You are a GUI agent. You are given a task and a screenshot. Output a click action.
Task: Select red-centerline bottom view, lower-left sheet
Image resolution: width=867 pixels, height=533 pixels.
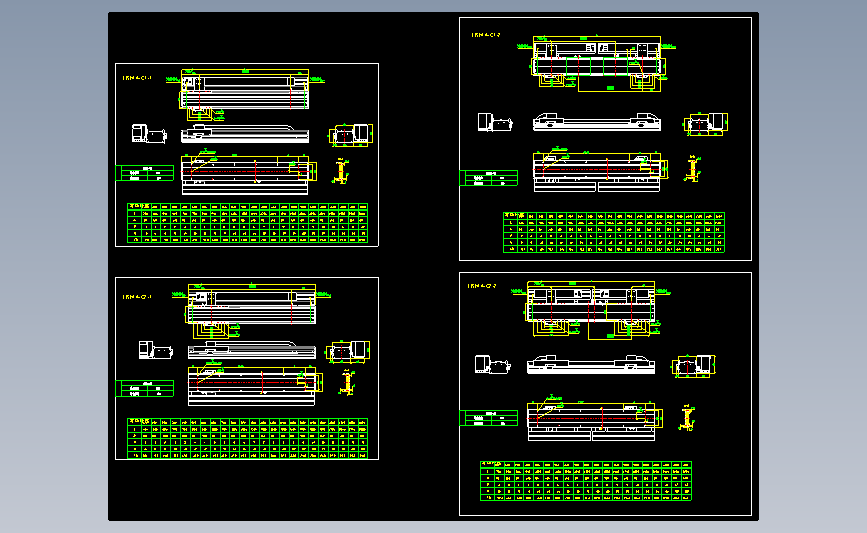(255, 383)
